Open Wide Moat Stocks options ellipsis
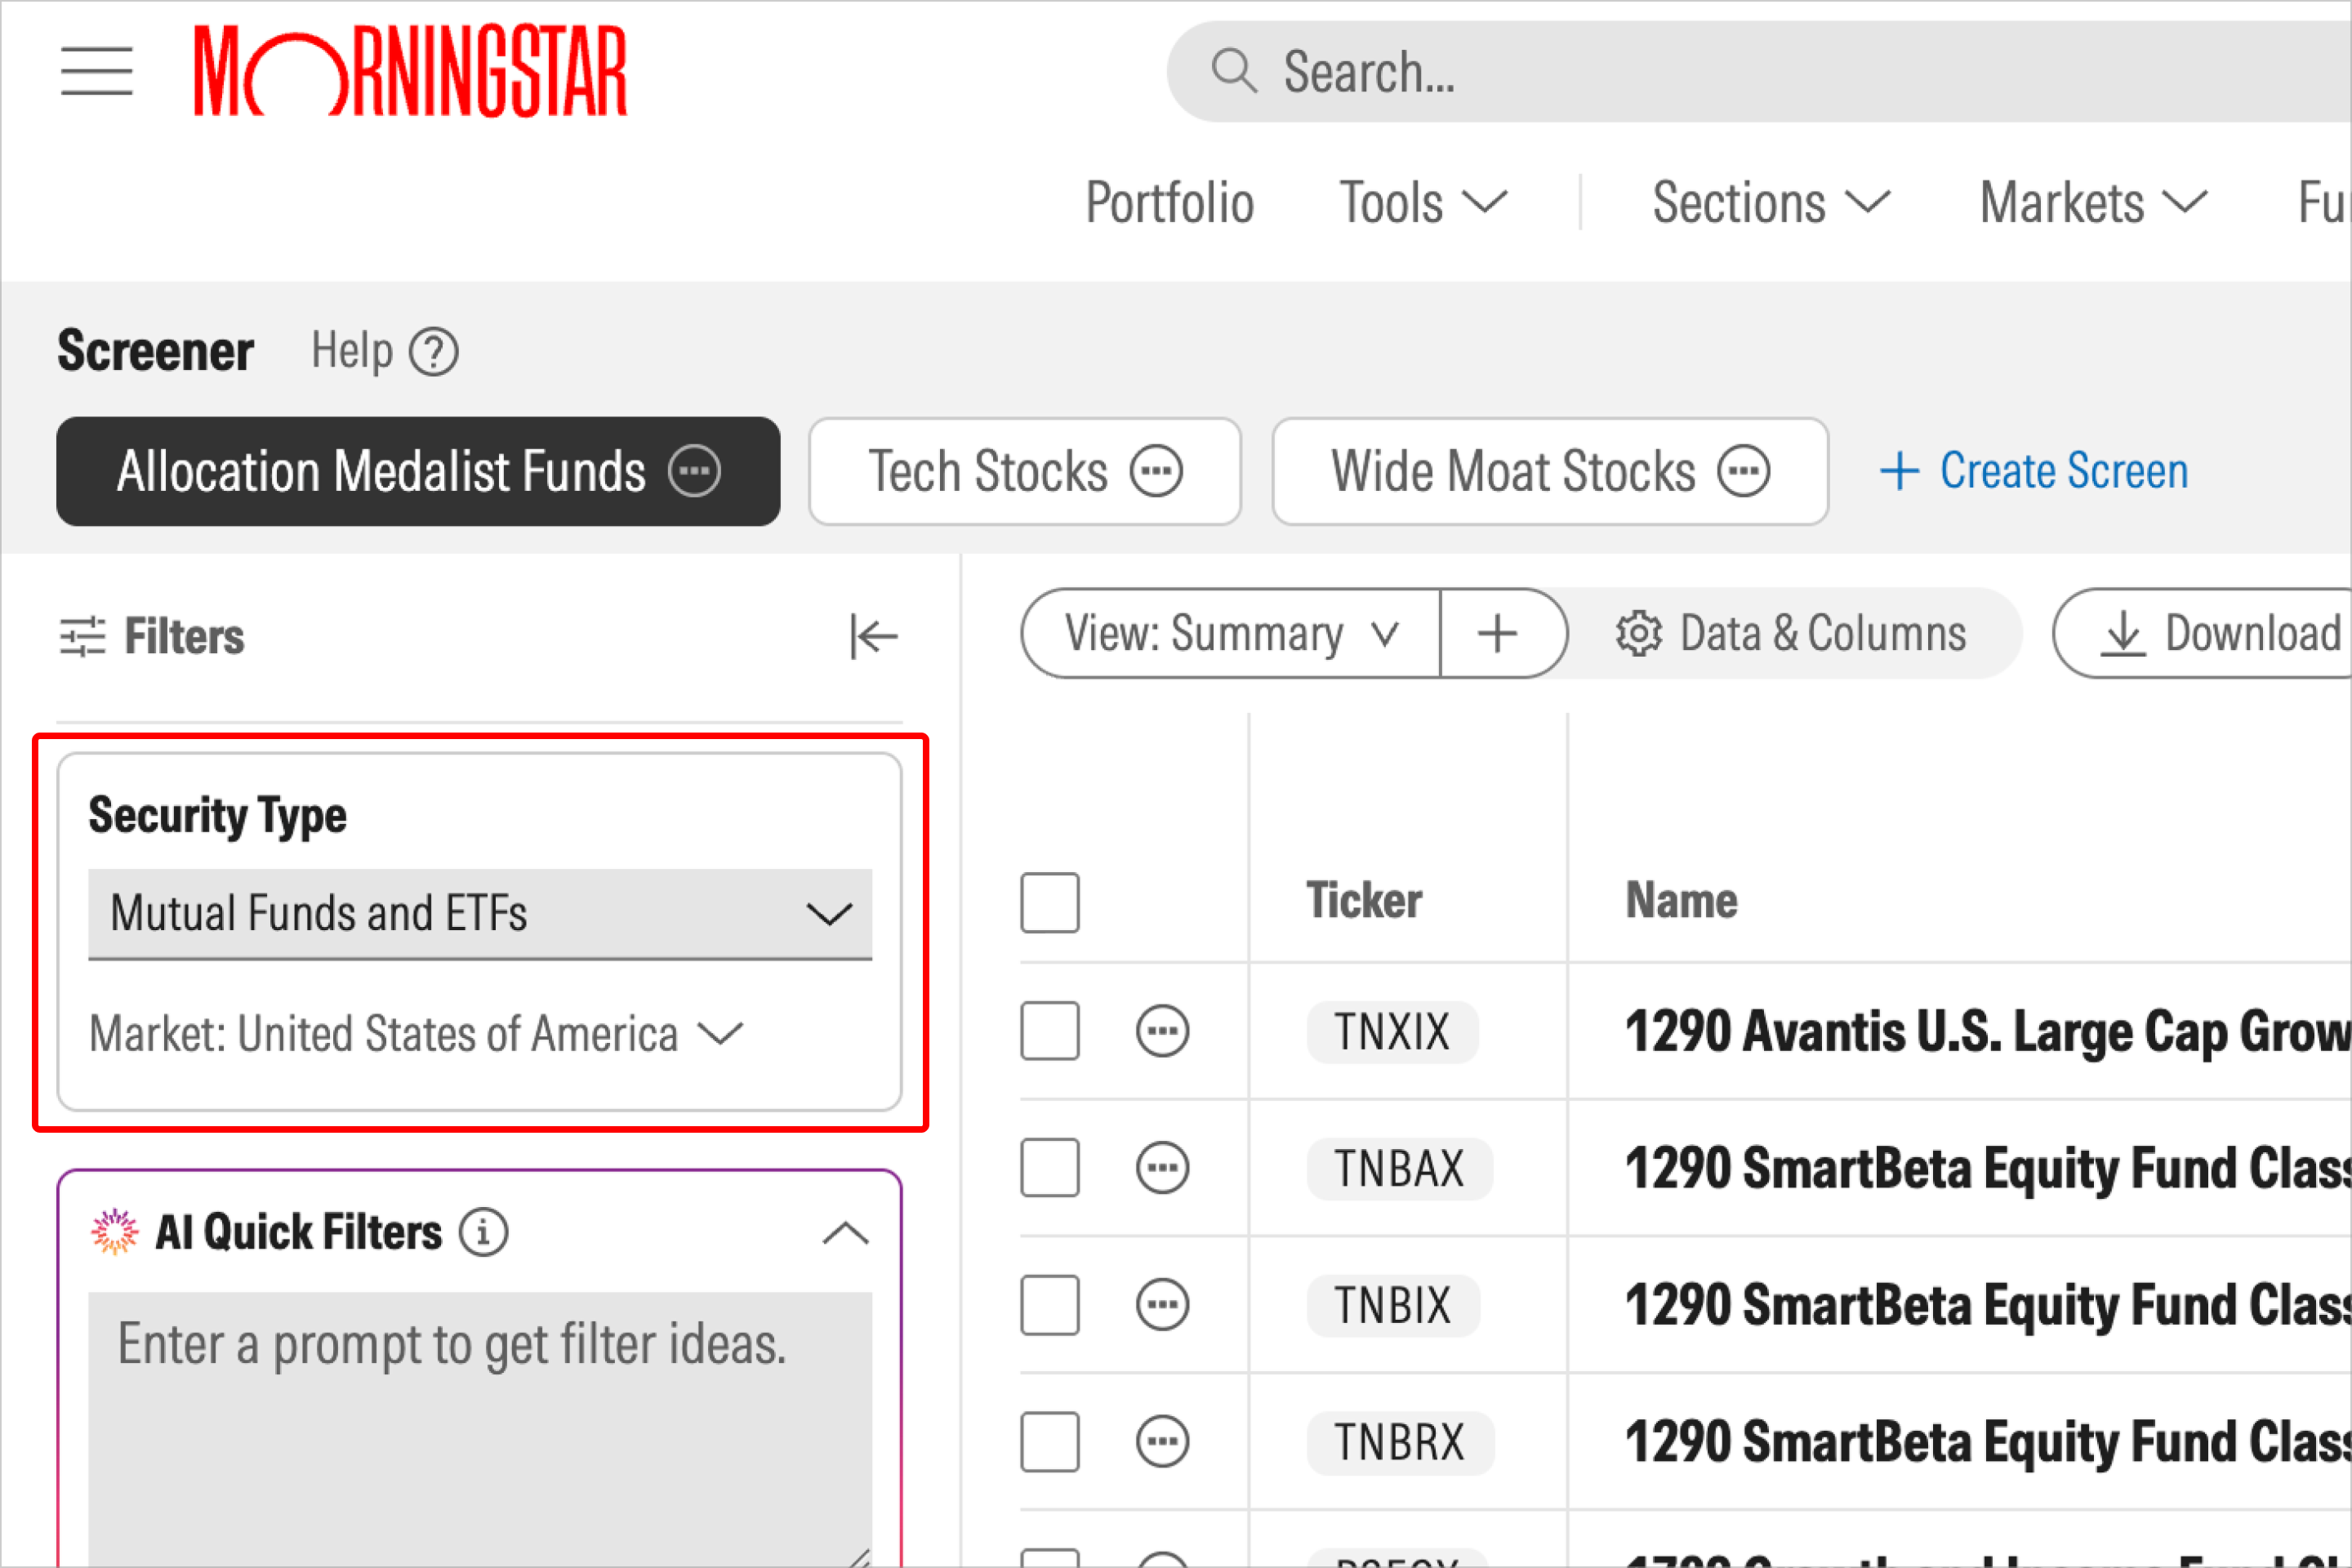Screen dimensions: 2352x1568 click(x=1744, y=471)
